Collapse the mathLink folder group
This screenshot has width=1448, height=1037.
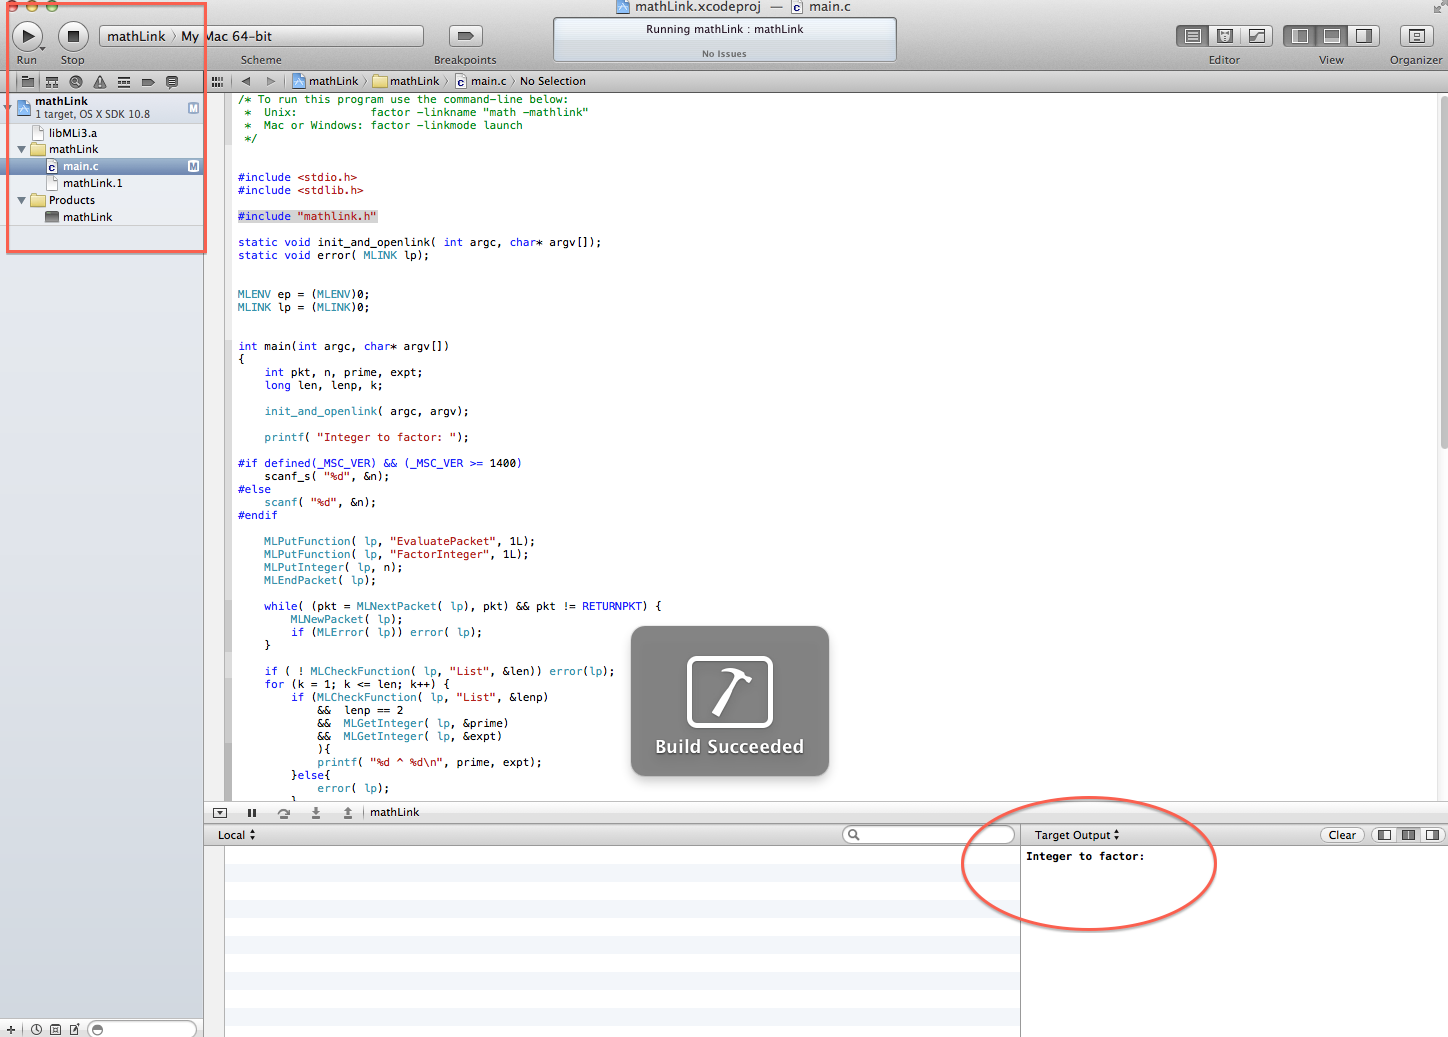pyautogui.click(x=21, y=149)
